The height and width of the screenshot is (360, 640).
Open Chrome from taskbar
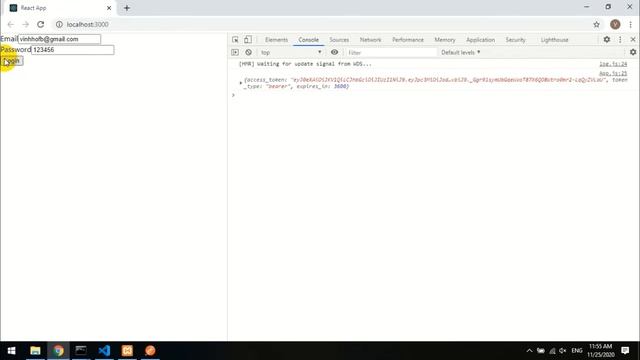[x=58, y=351]
